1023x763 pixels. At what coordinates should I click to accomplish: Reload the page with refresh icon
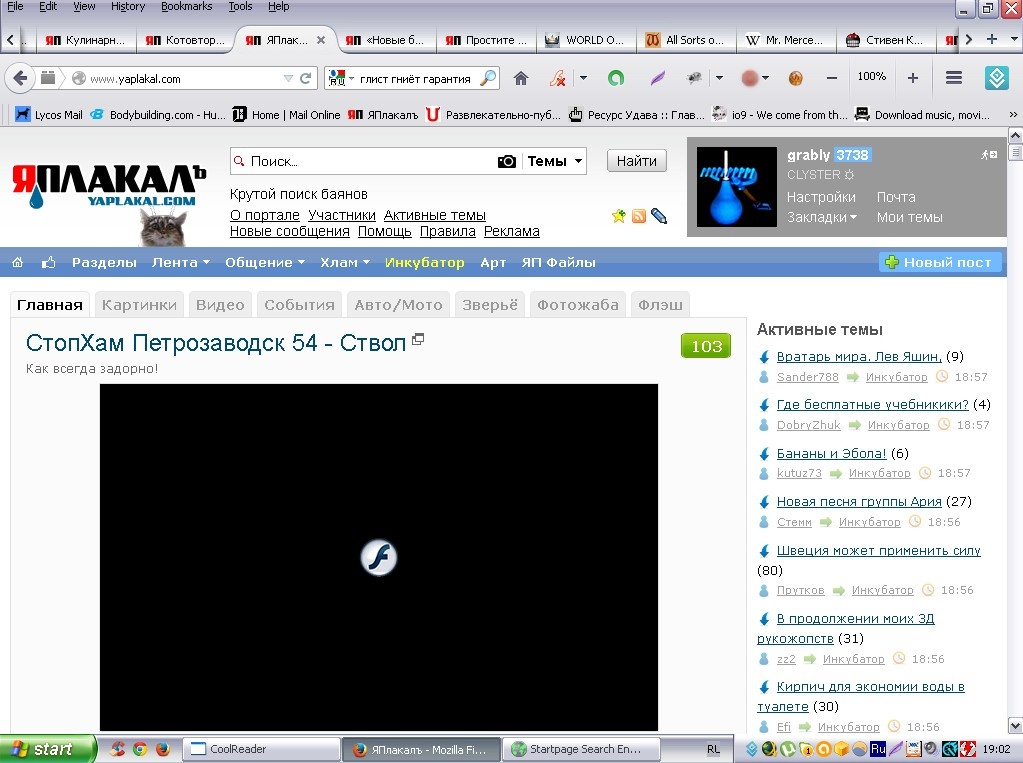(305, 78)
